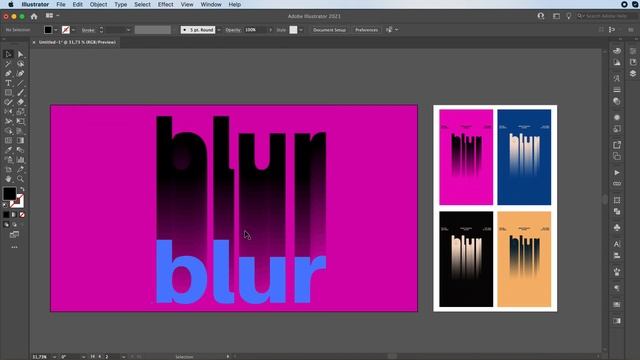Click the Illustrator app menu
The image size is (640, 360).
(x=35, y=4)
